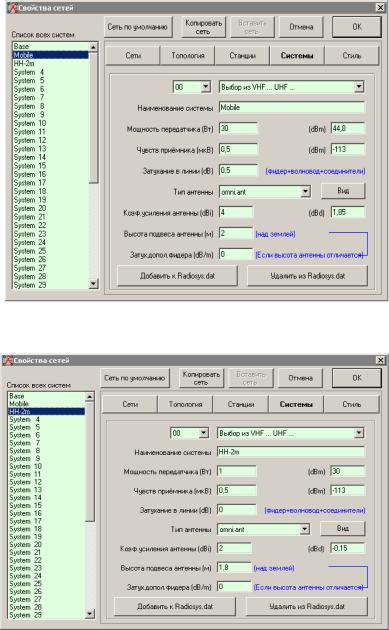Click antenna gain field showing 2 (dBi), lower window
Screen dimensions: 389x630
coord(234,548)
